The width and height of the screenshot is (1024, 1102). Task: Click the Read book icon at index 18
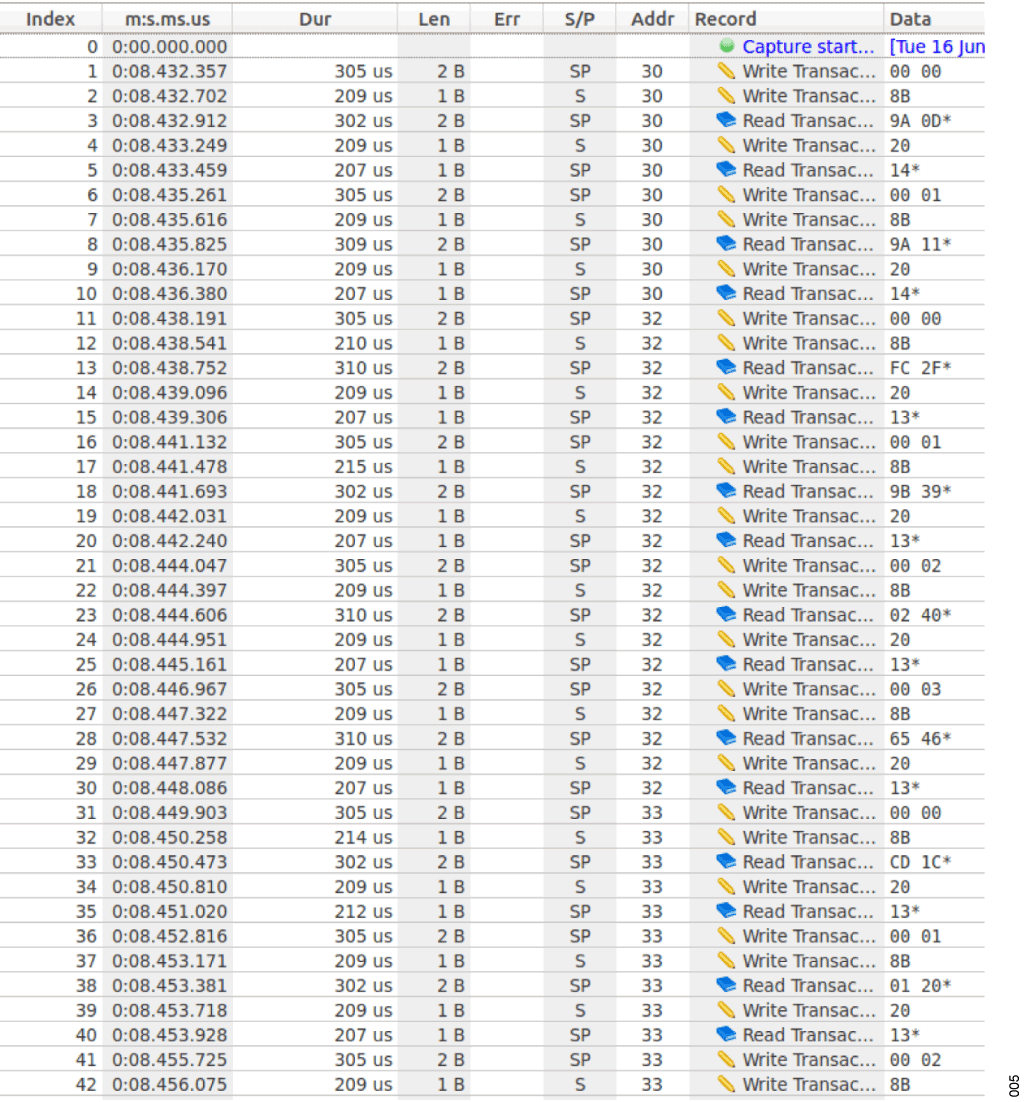(x=727, y=492)
